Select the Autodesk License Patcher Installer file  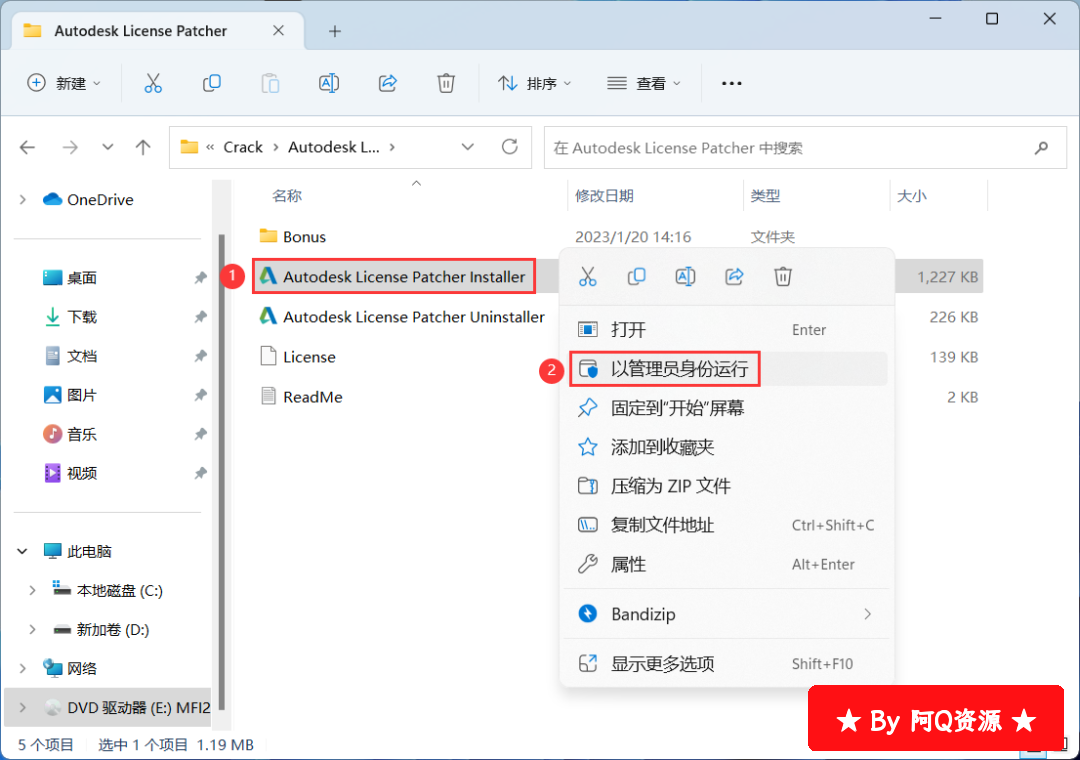click(x=393, y=276)
